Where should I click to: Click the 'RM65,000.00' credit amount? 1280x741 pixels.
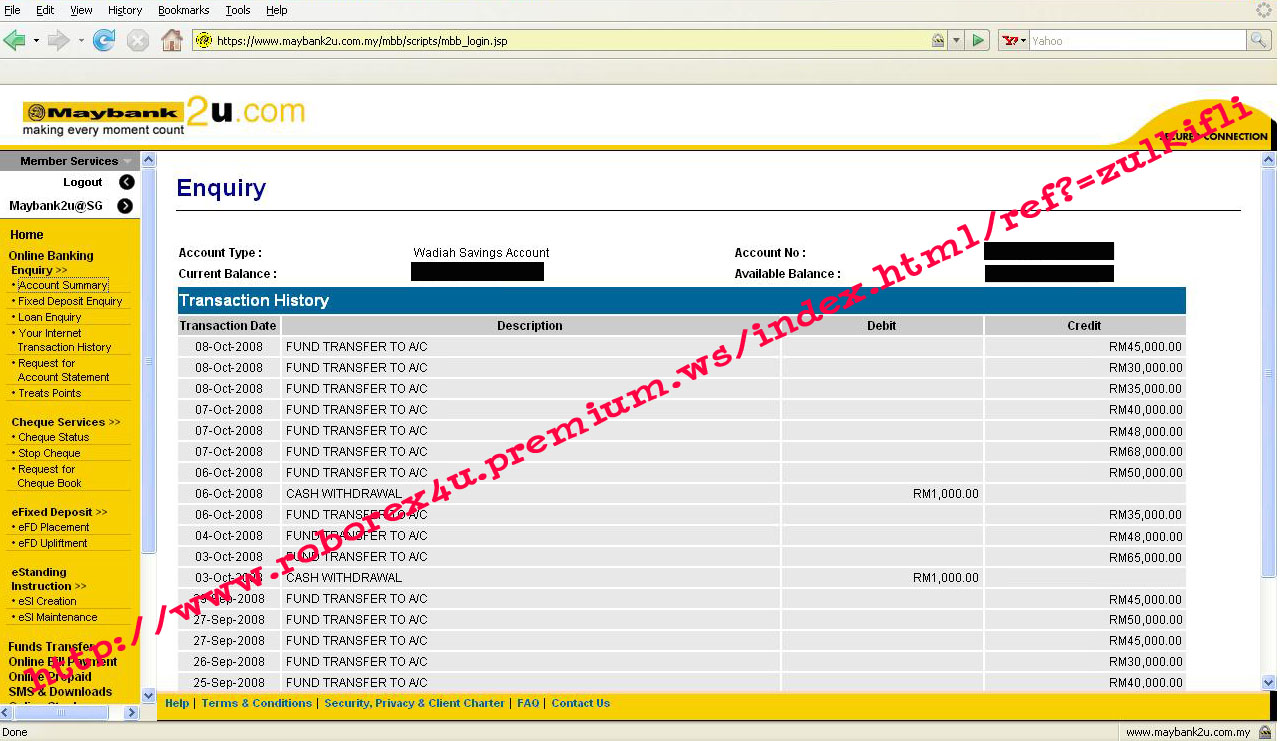tap(1145, 557)
